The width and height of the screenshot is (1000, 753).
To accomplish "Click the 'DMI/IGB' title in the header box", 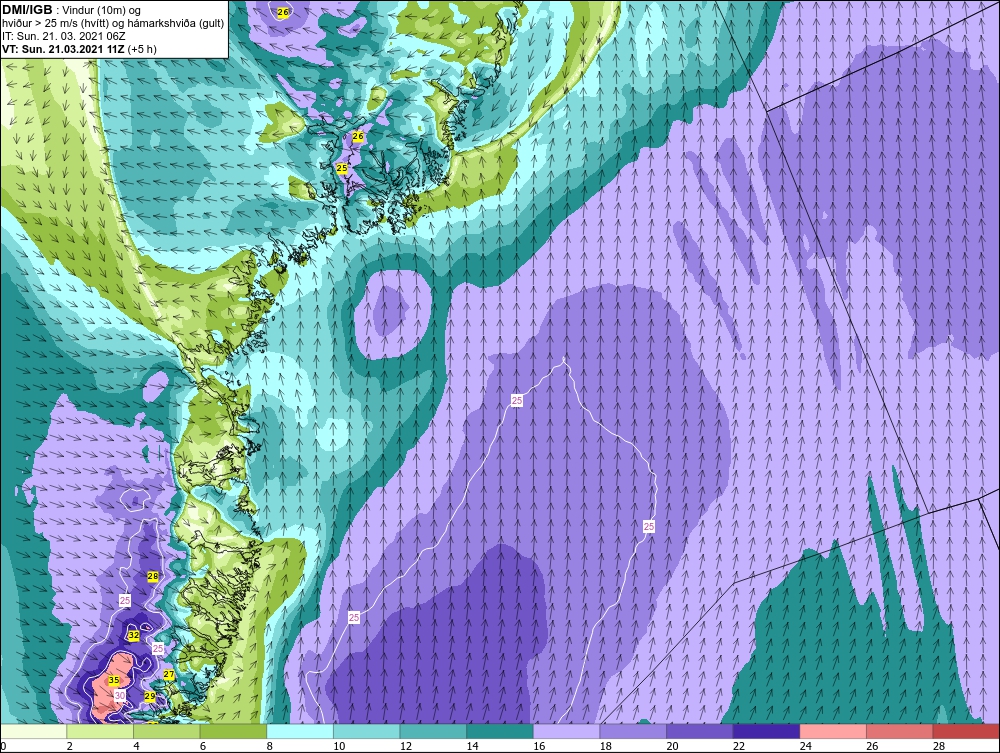I will (27, 10).
